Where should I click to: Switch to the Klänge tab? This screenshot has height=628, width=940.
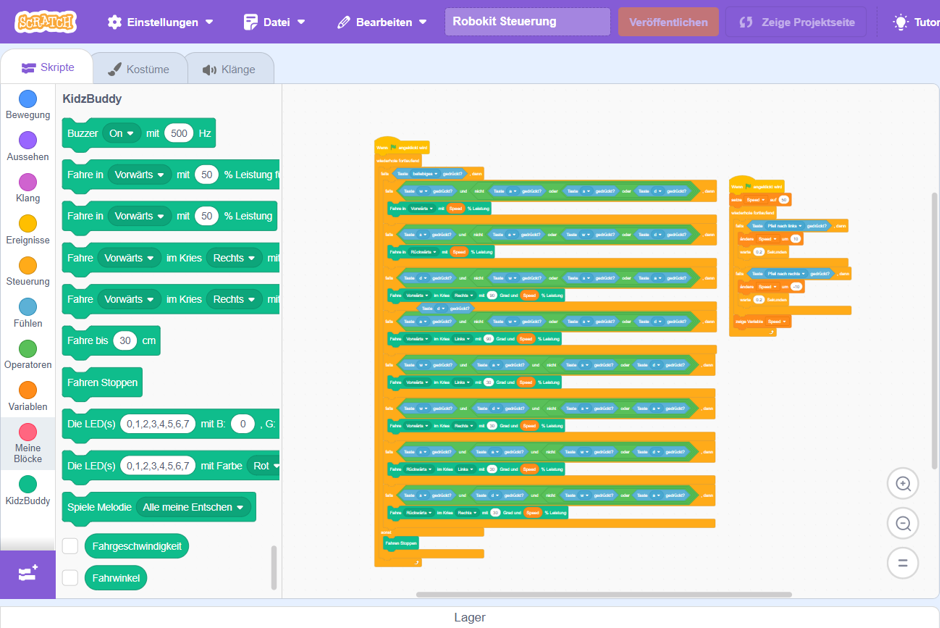point(229,69)
